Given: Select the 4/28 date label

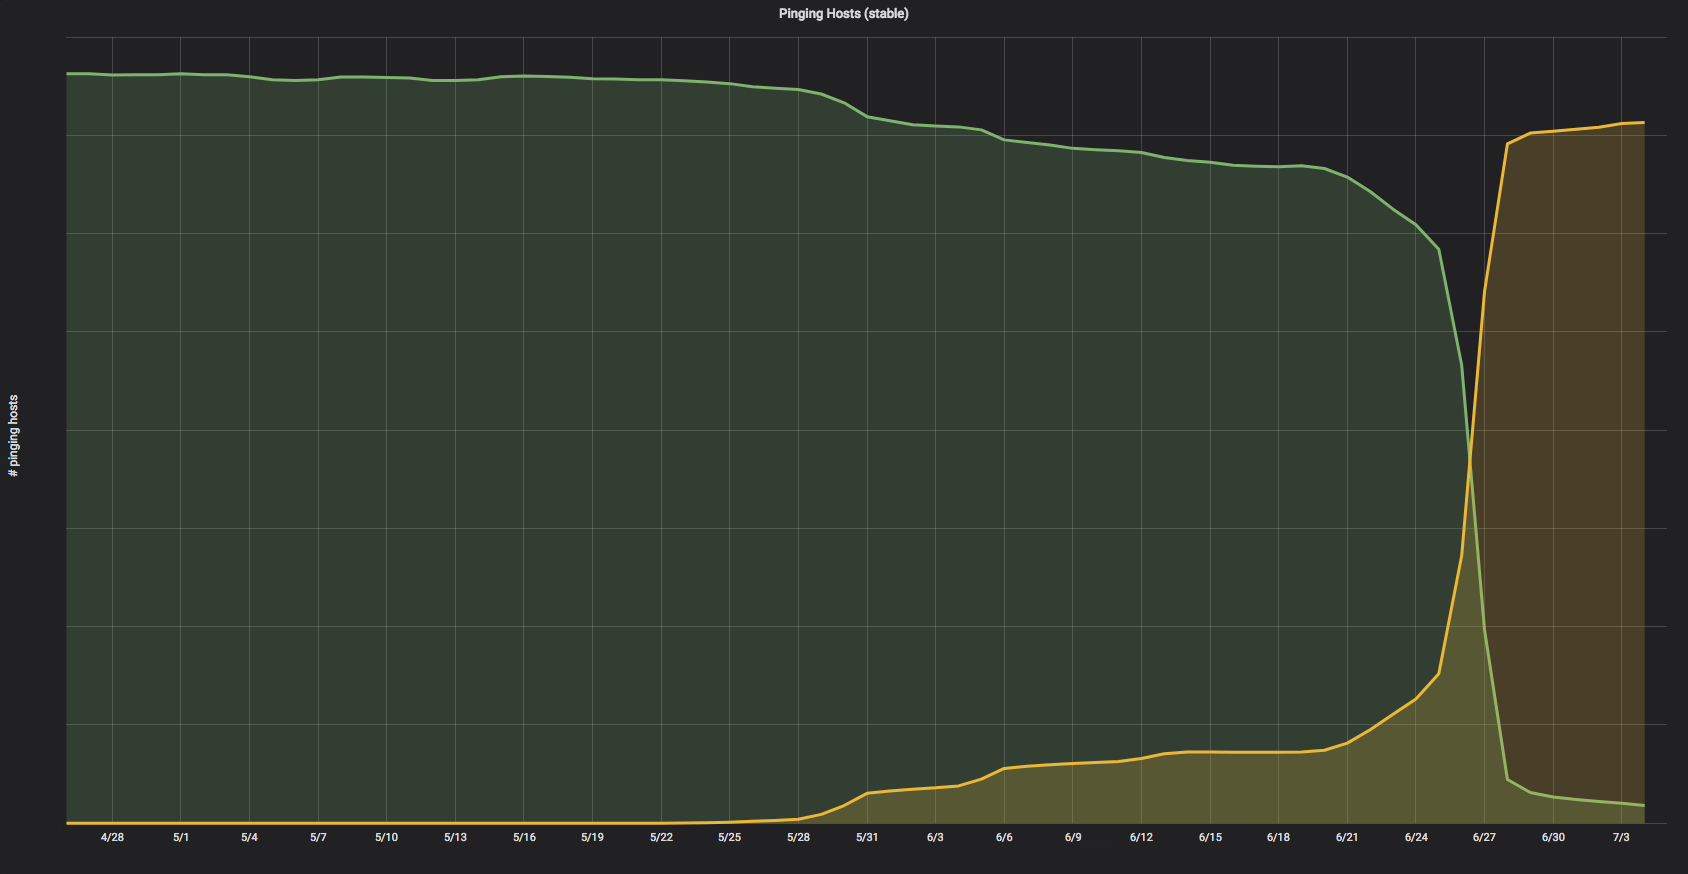Looking at the screenshot, I should click(x=112, y=837).
